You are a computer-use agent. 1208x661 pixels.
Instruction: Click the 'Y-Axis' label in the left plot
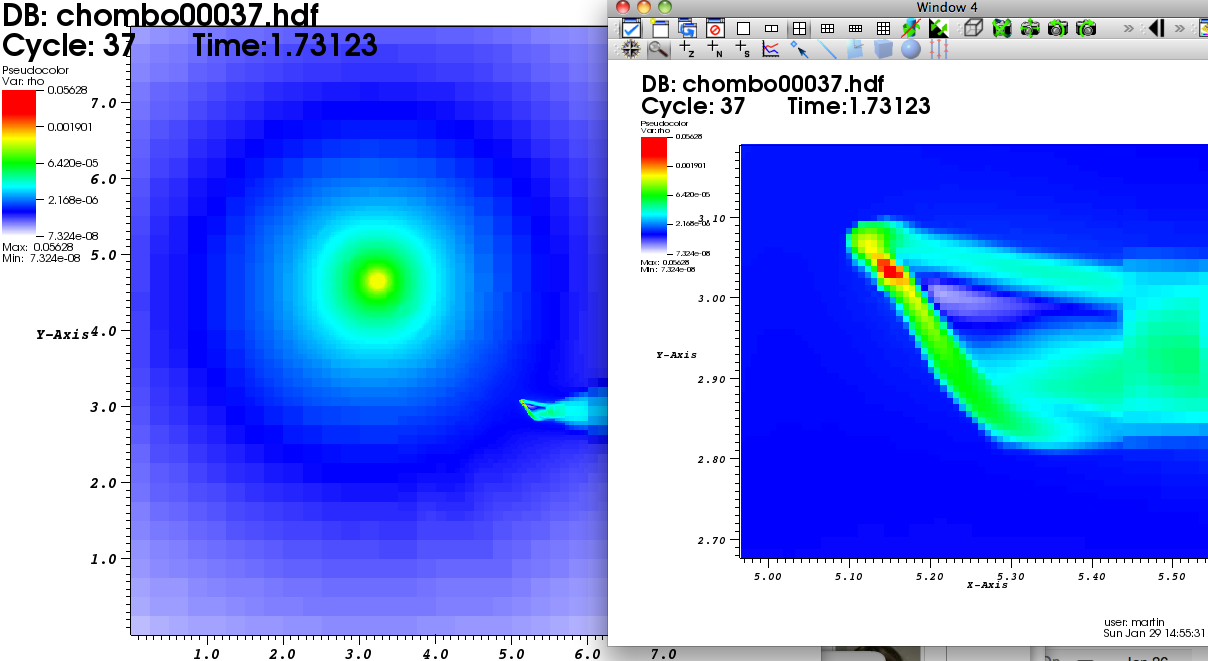click(x=63, y=334)
